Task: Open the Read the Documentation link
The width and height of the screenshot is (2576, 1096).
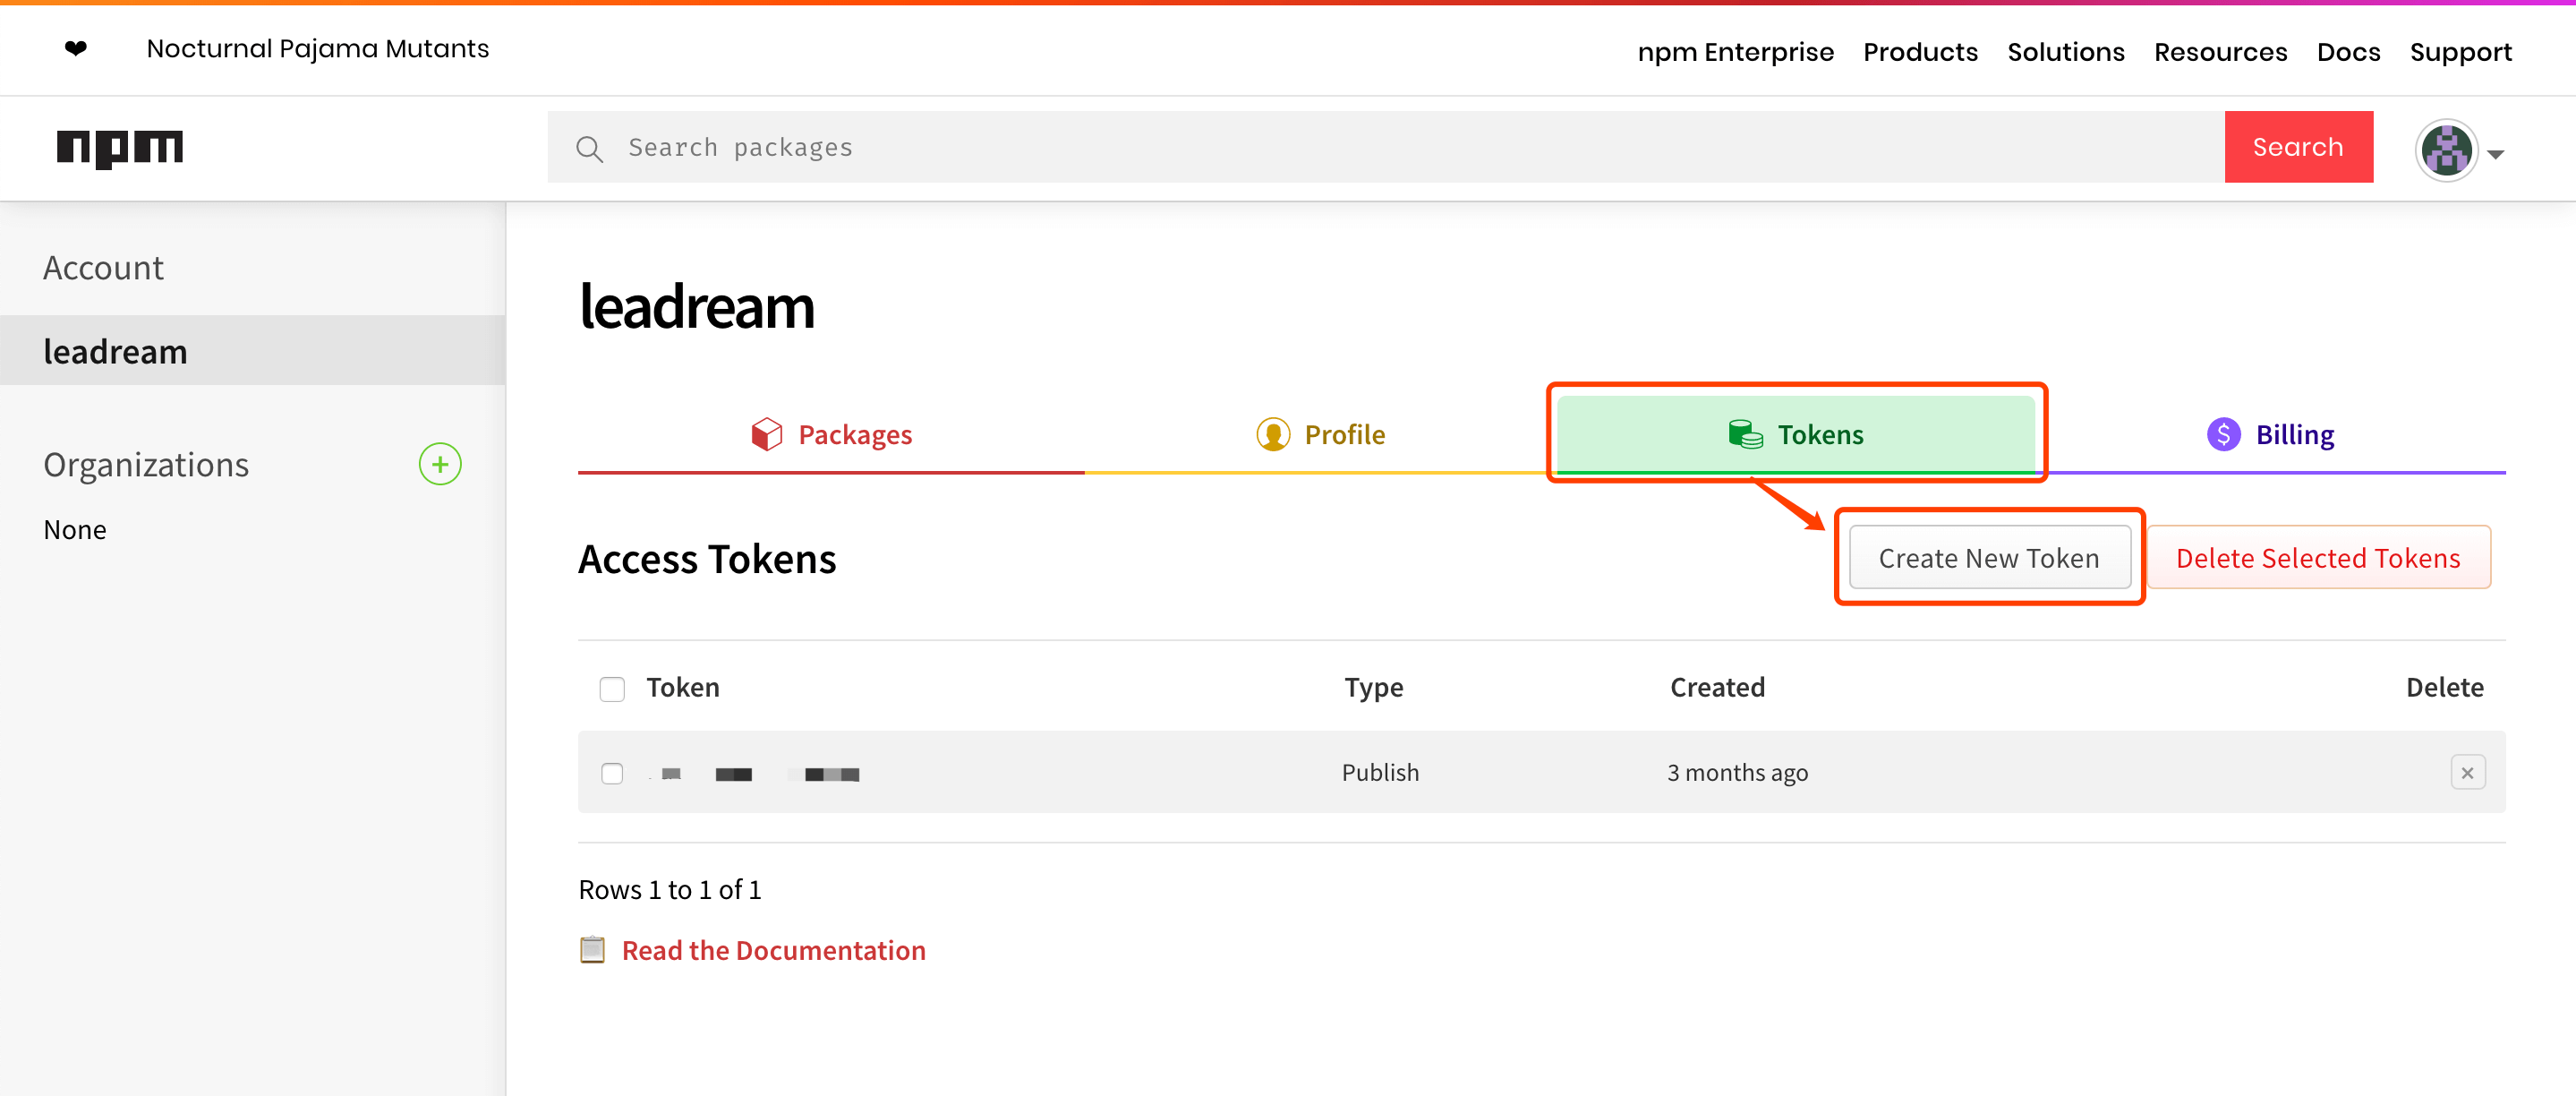Action: coord(774,950)
